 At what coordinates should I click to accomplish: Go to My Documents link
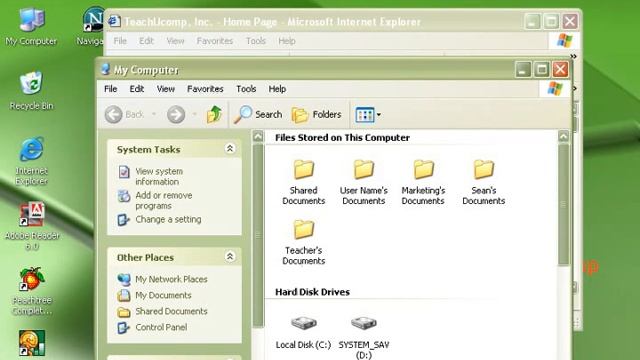pos(163,295)
